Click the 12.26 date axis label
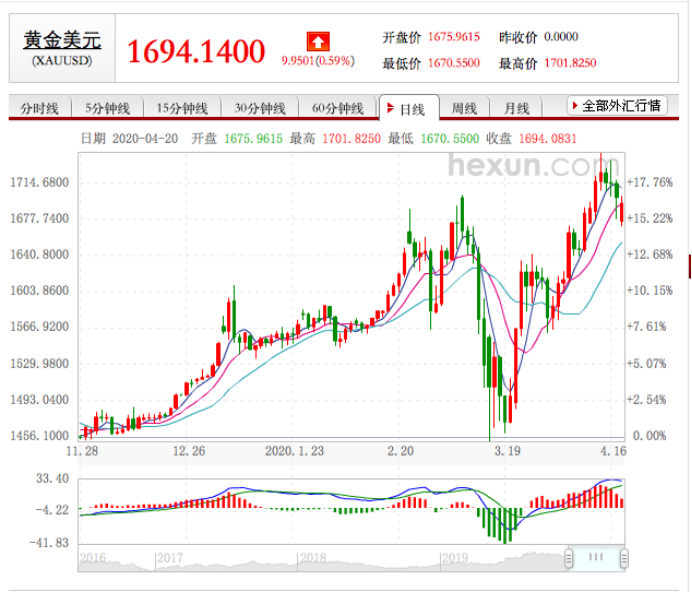Viewport: 692px width, 593px height. tap(189, 451)
